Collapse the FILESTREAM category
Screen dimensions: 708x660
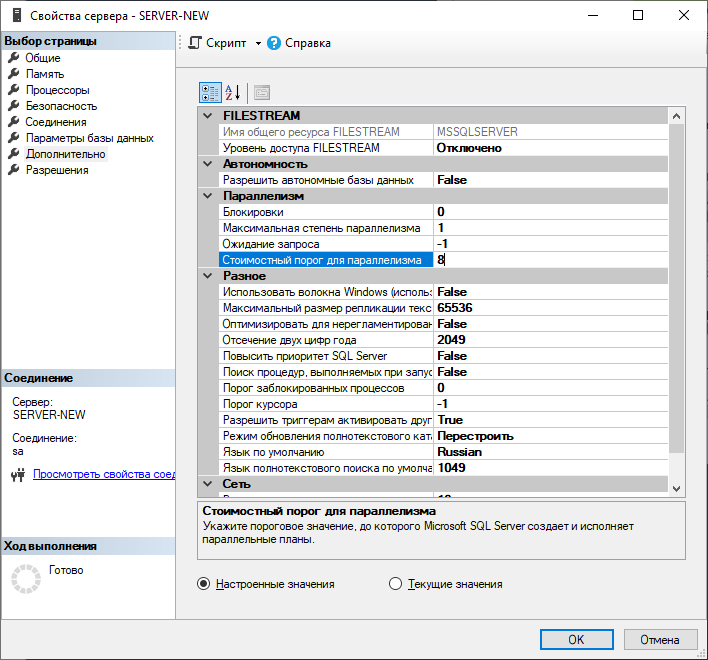pyautogui.click(x=208, y=116)
